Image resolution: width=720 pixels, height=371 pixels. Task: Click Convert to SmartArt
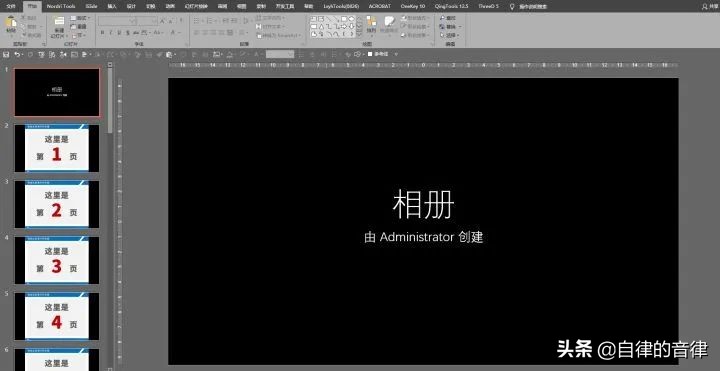[x=279, y=35]
